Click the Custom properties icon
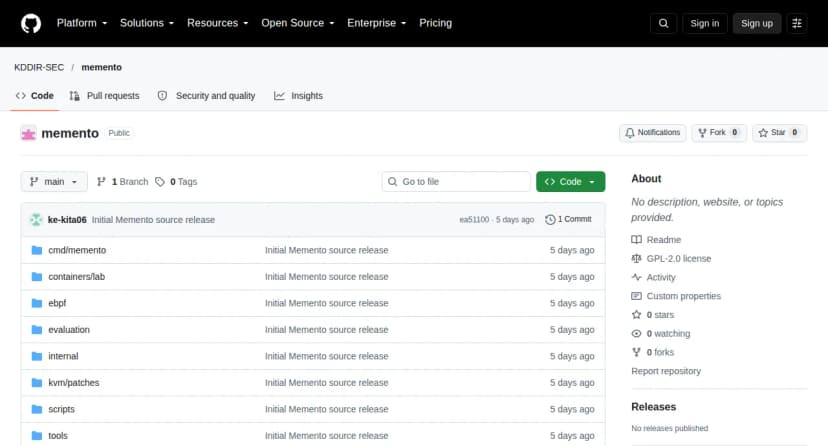This screenshot has height=446, width=828. pyautogui.click(x=636, y=296)
